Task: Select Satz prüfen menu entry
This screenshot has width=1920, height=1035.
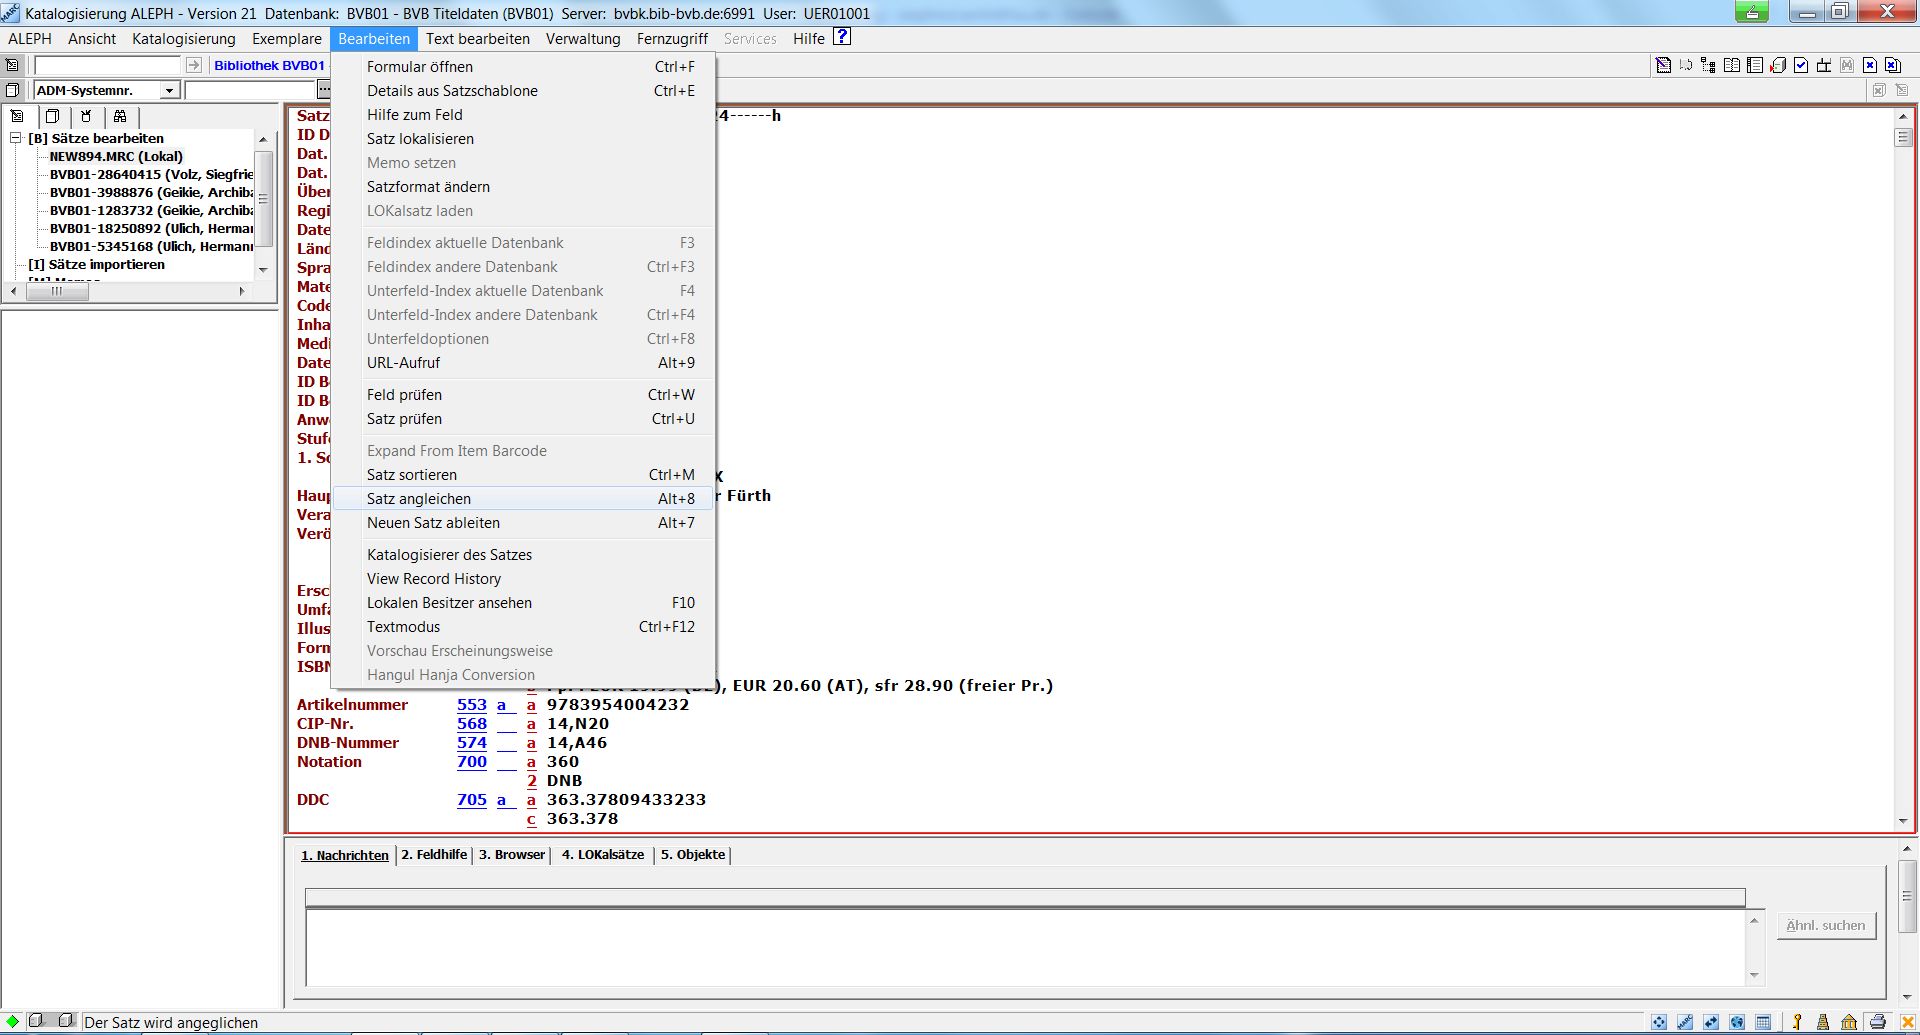Action: coord(404,418)
